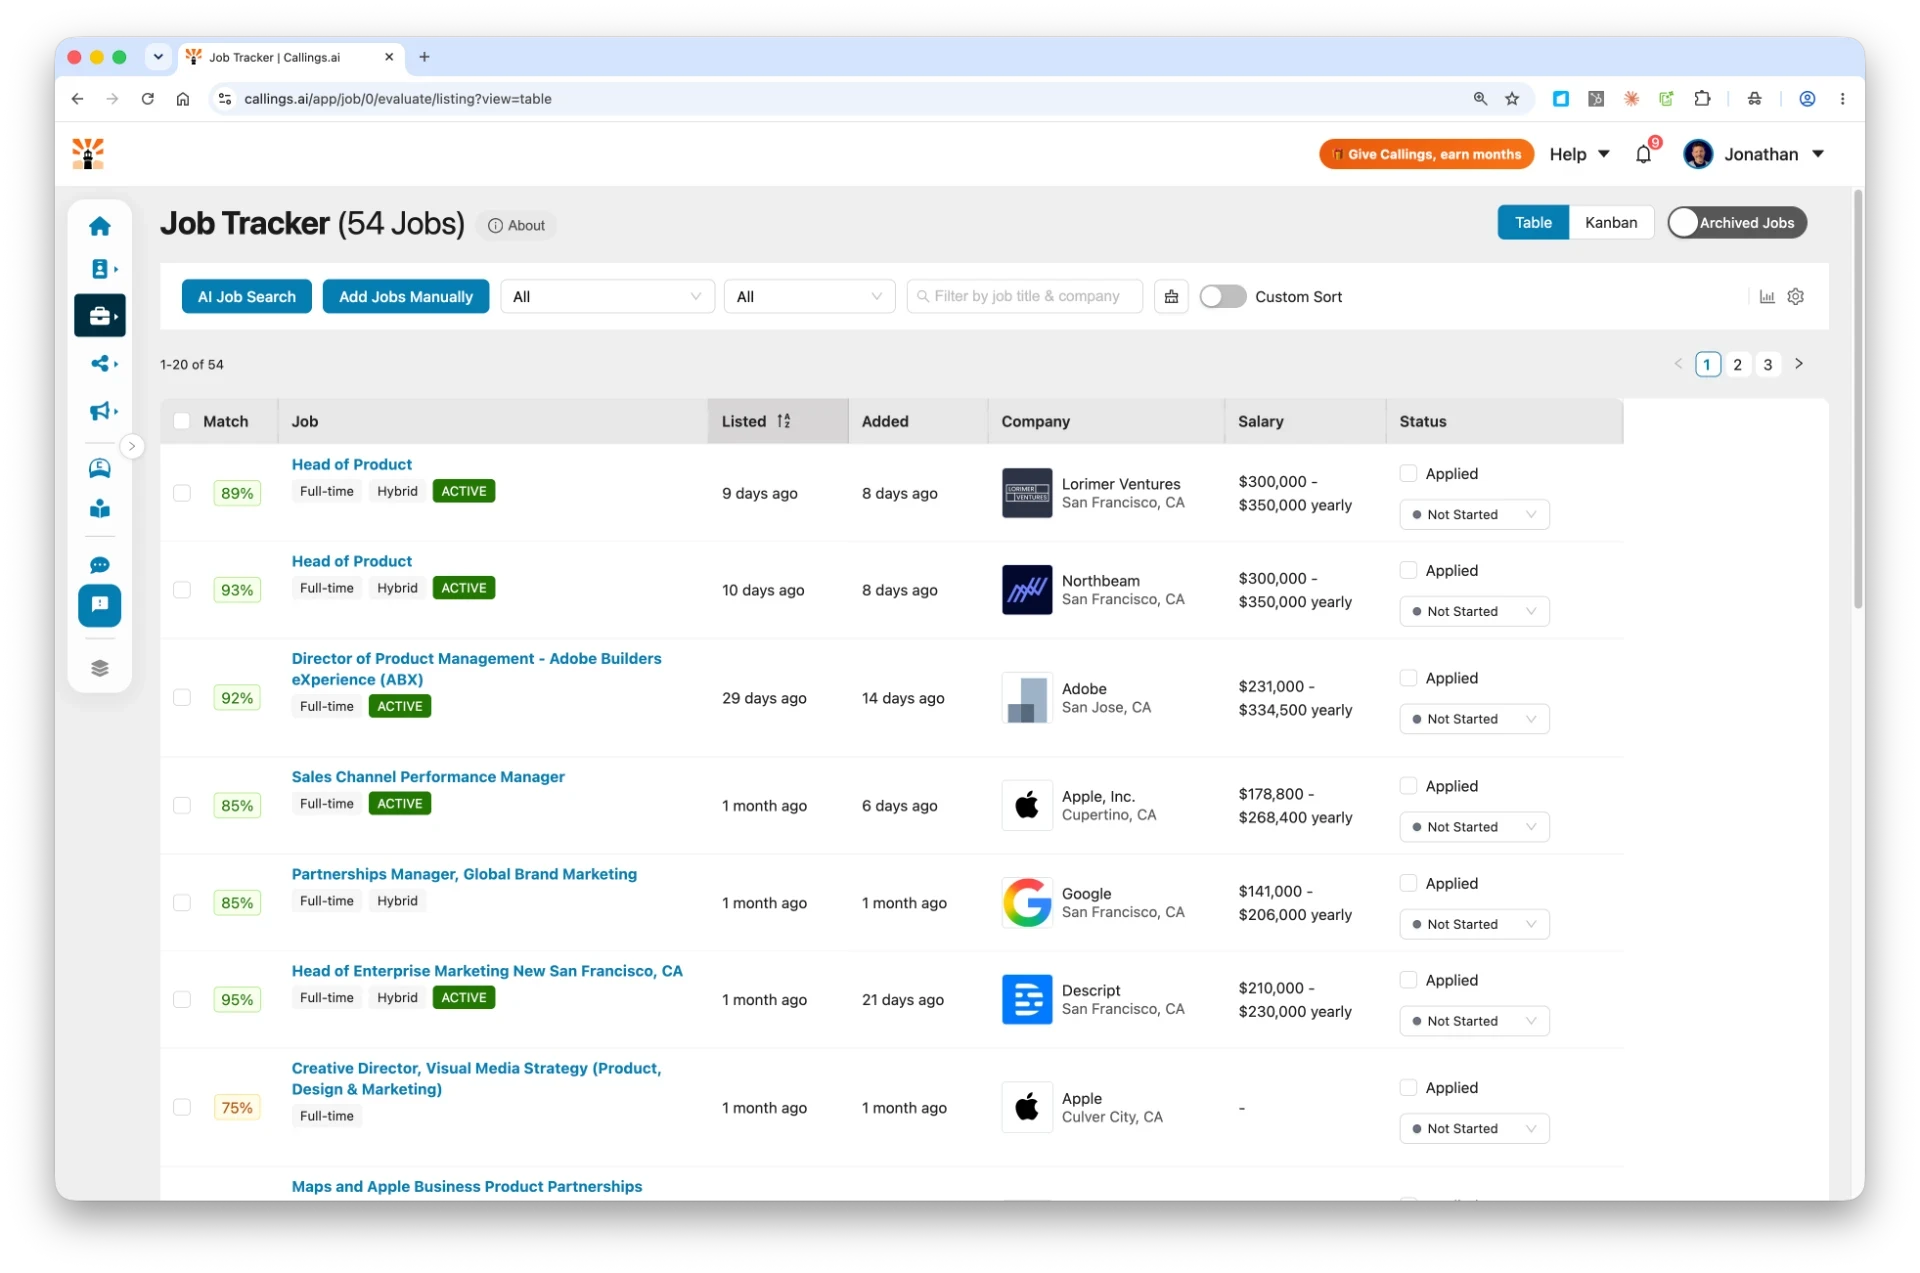The width and height of the screenshot is (1920, 1273).
Task: Click the page vertical scrollbar
Action: tap(1858, 400)
